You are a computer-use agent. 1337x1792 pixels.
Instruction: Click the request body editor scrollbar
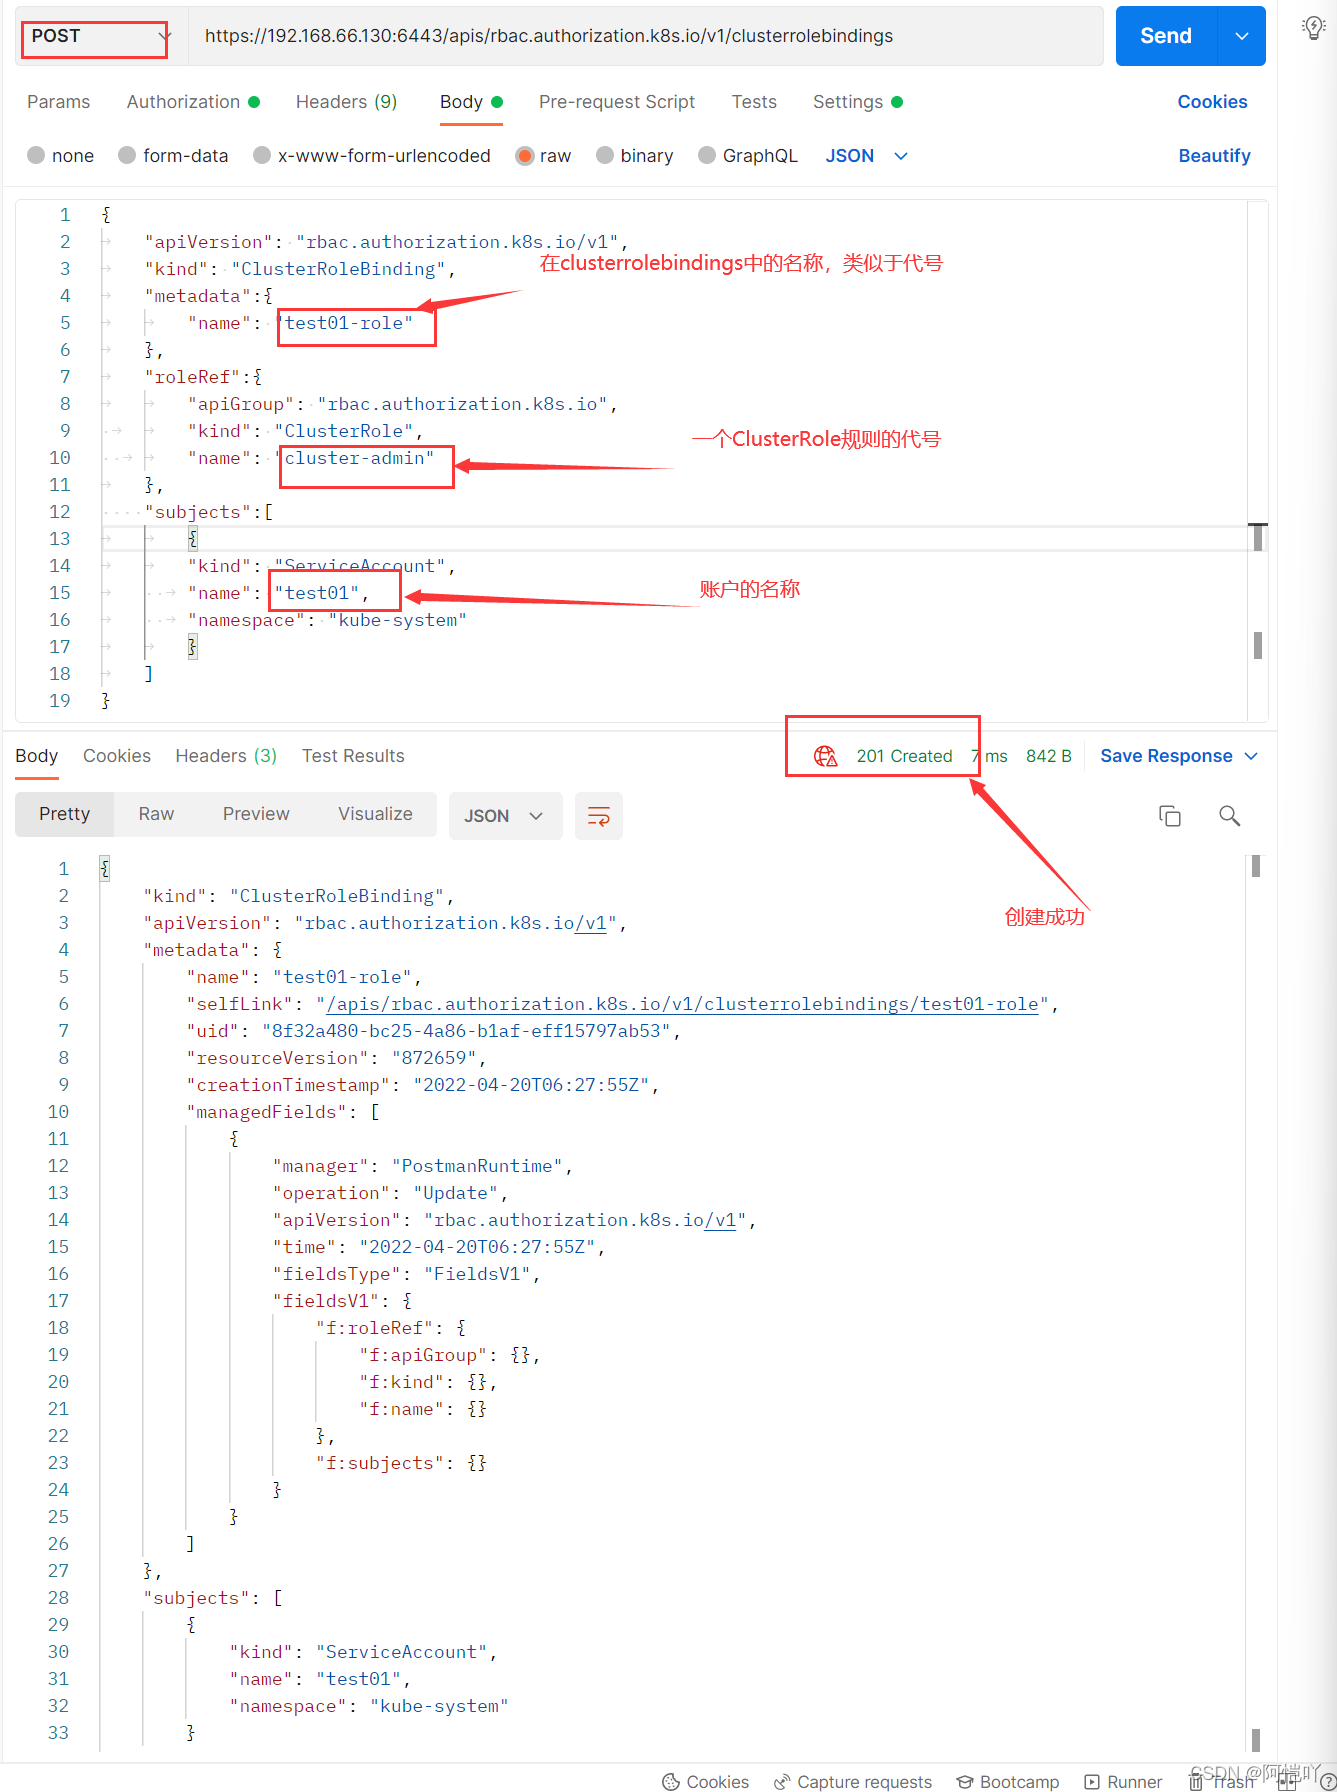click(x=1258, y=460)
